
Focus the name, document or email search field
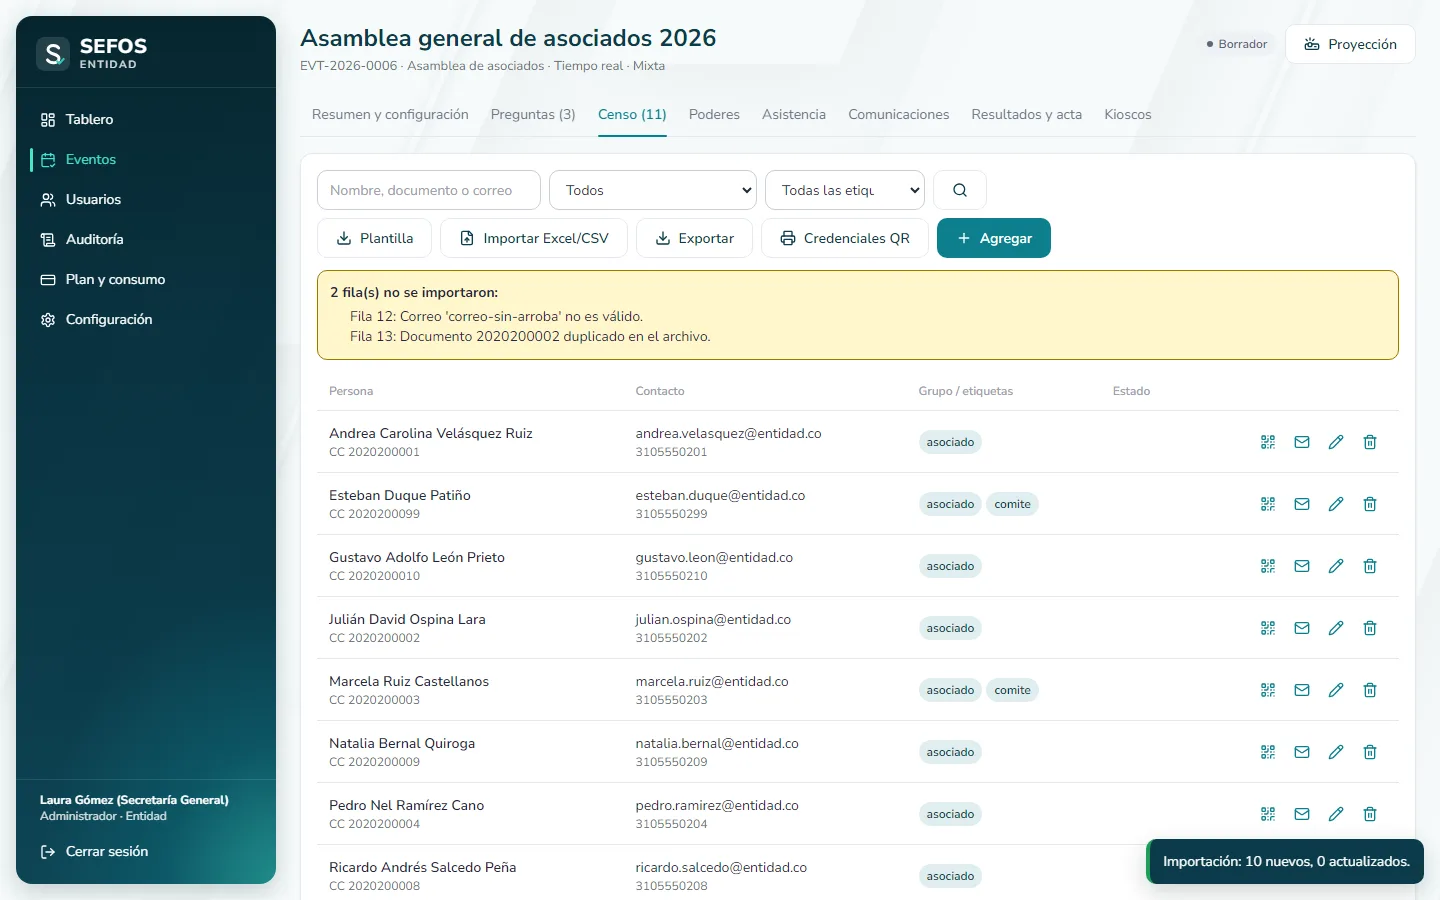(x=429, y=190)
